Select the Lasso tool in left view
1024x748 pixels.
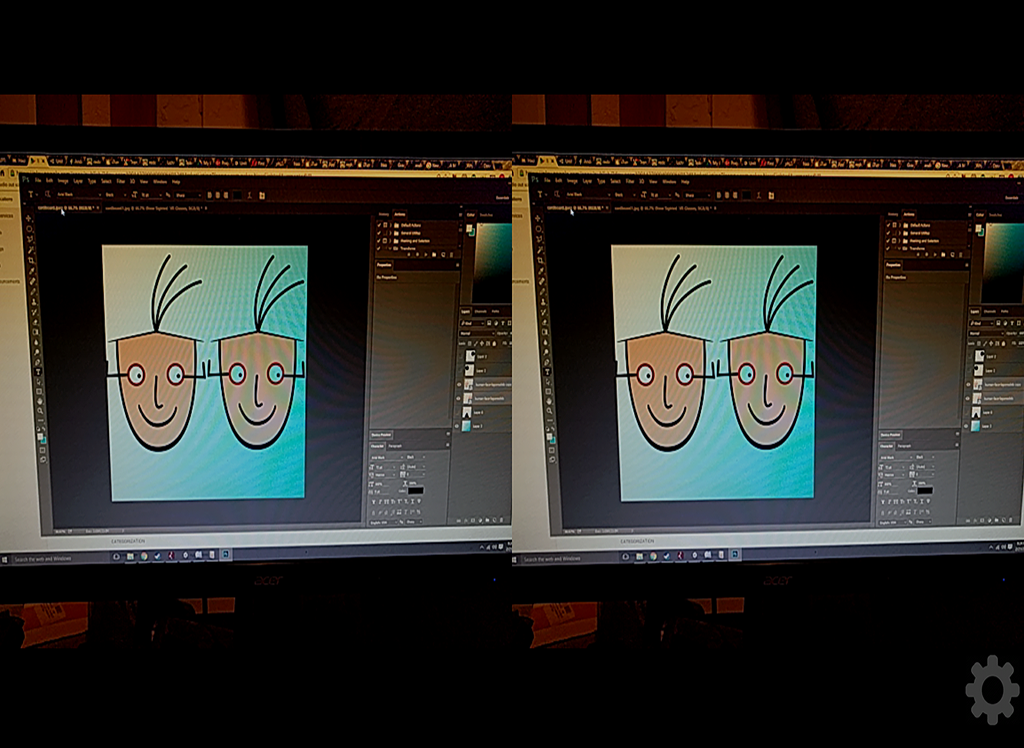(31, 238)
